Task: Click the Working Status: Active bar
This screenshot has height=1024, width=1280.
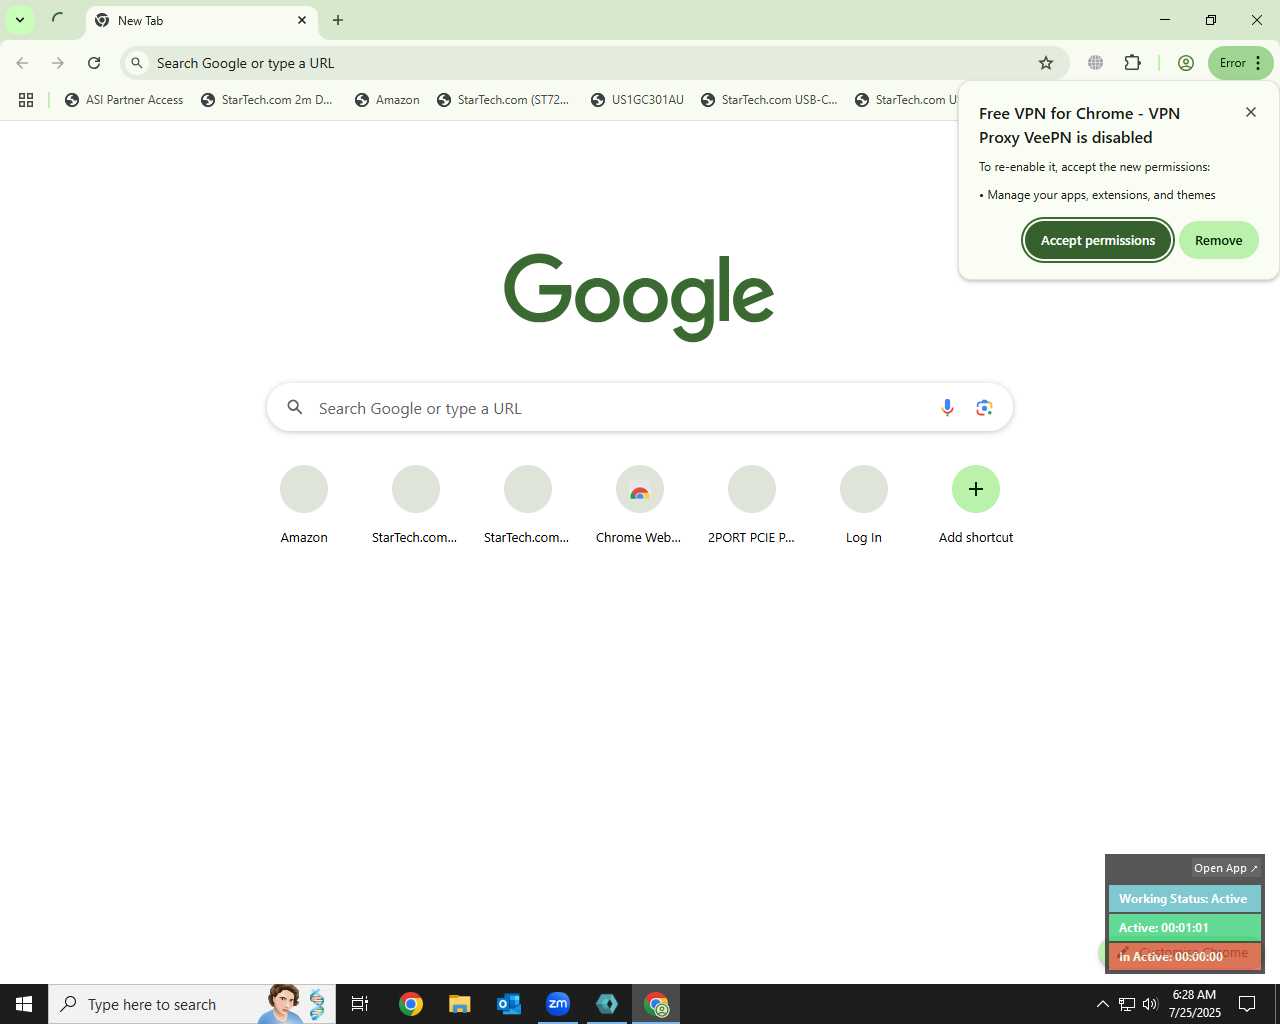Action: pos(1185,899)
